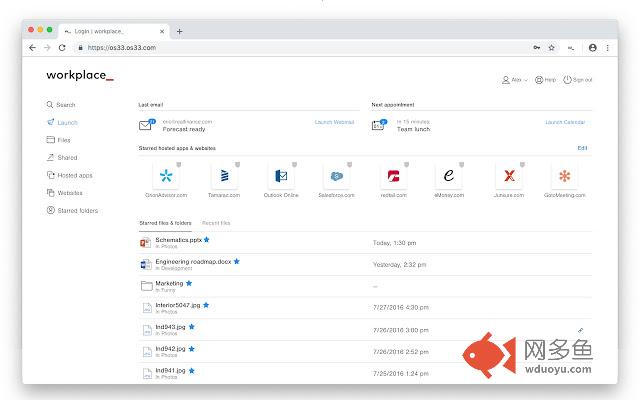
Task: Open the Marketing folder
Action: 169,283
